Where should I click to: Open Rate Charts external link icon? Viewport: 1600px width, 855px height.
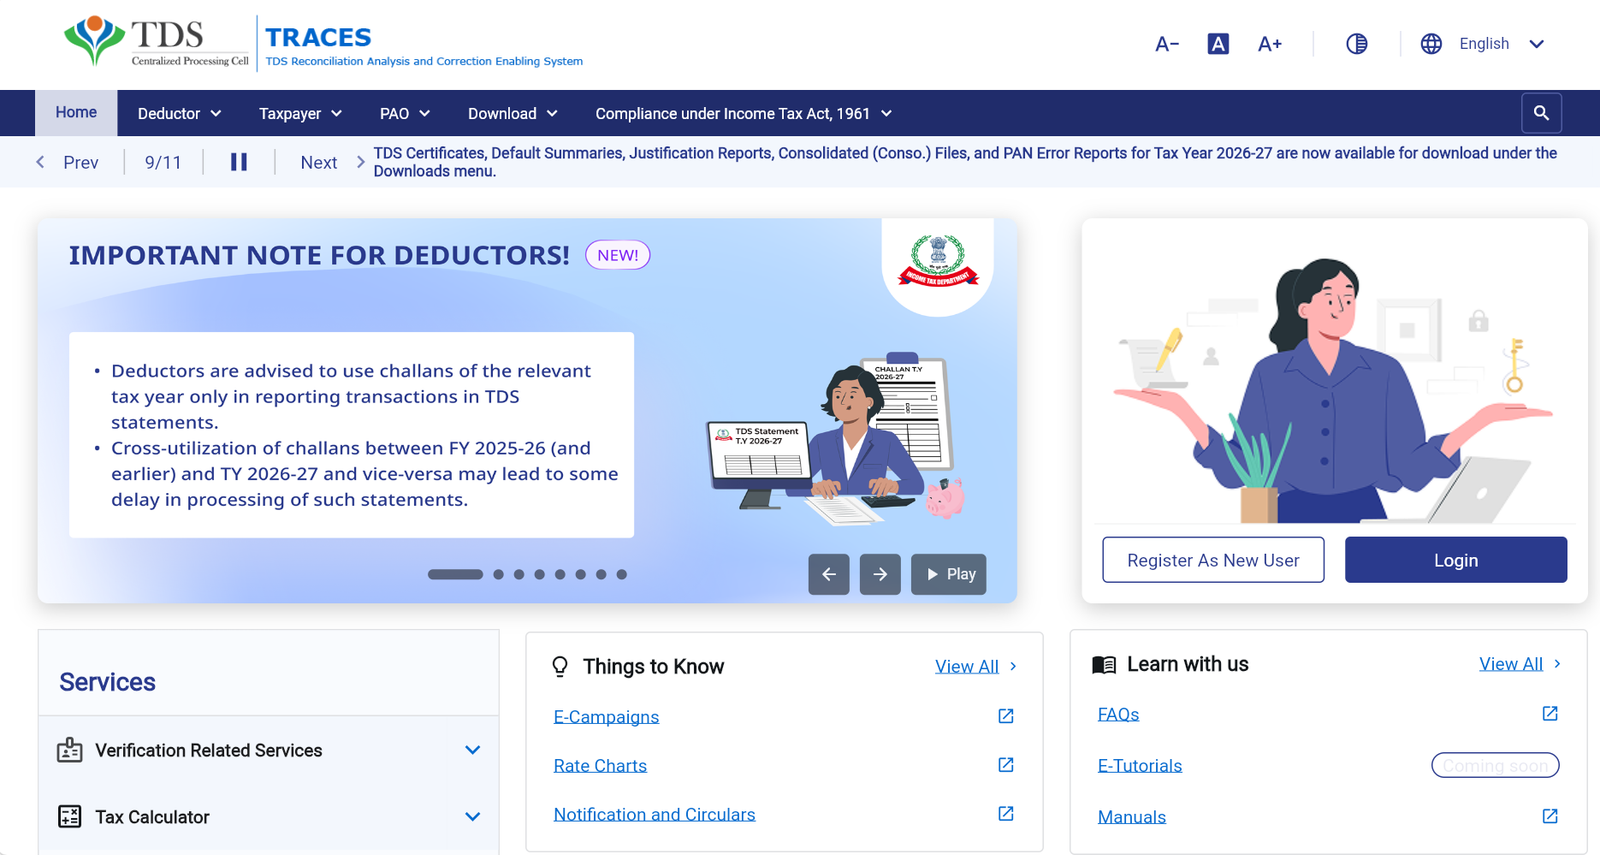pos(1006,765)
